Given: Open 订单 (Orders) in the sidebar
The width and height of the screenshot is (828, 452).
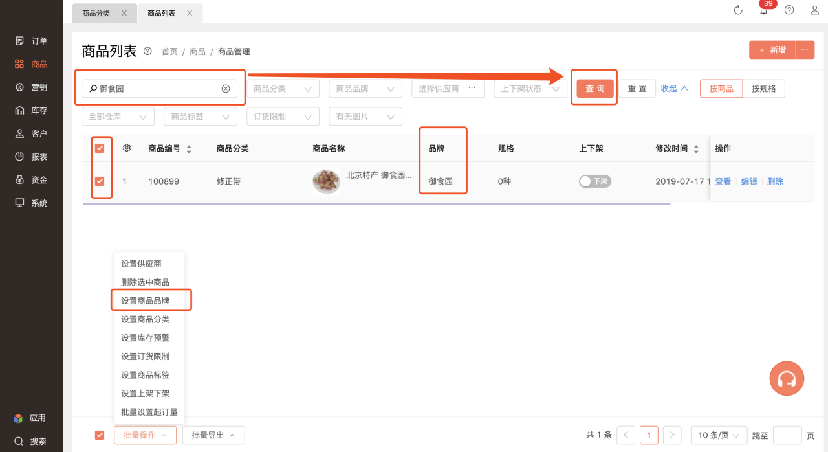Looking at the screenshot, I should click(32, 41).
